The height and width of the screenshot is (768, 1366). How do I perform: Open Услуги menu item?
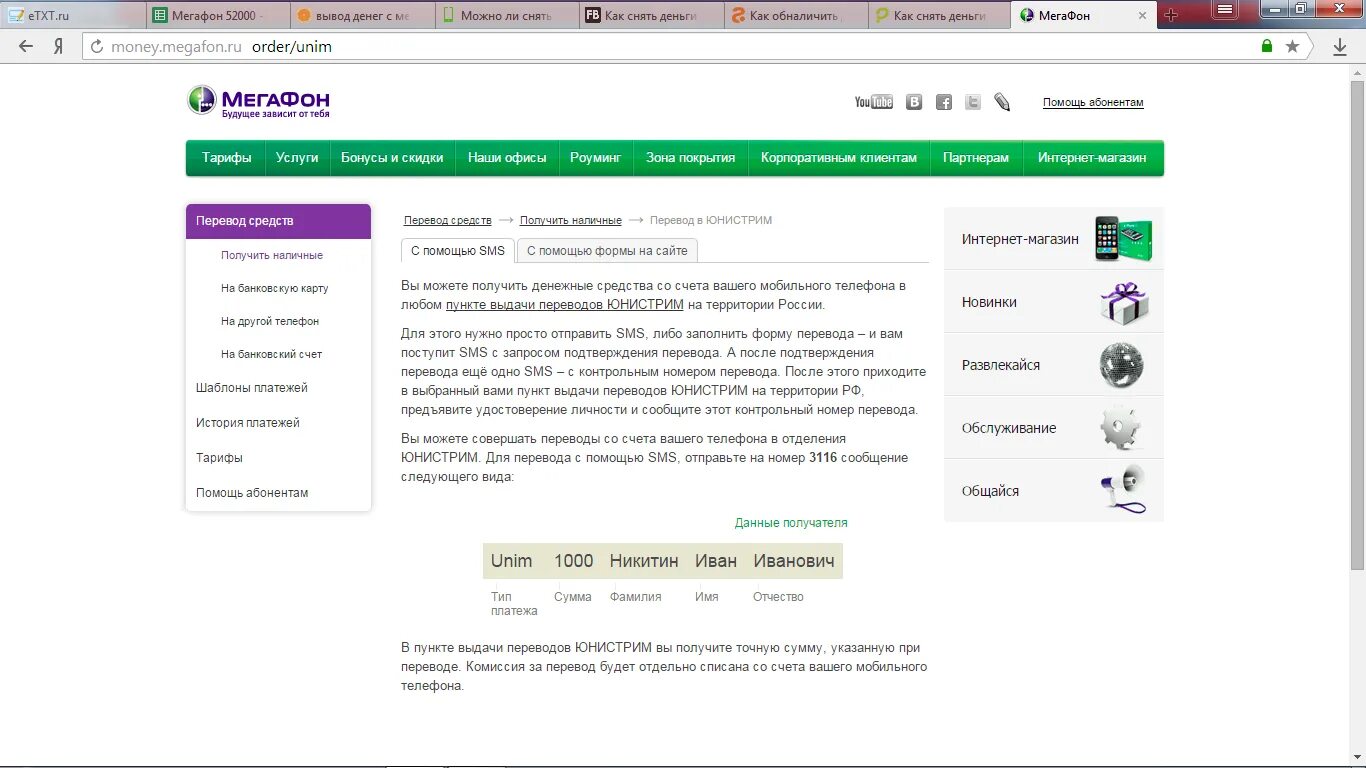pos(297,158)
